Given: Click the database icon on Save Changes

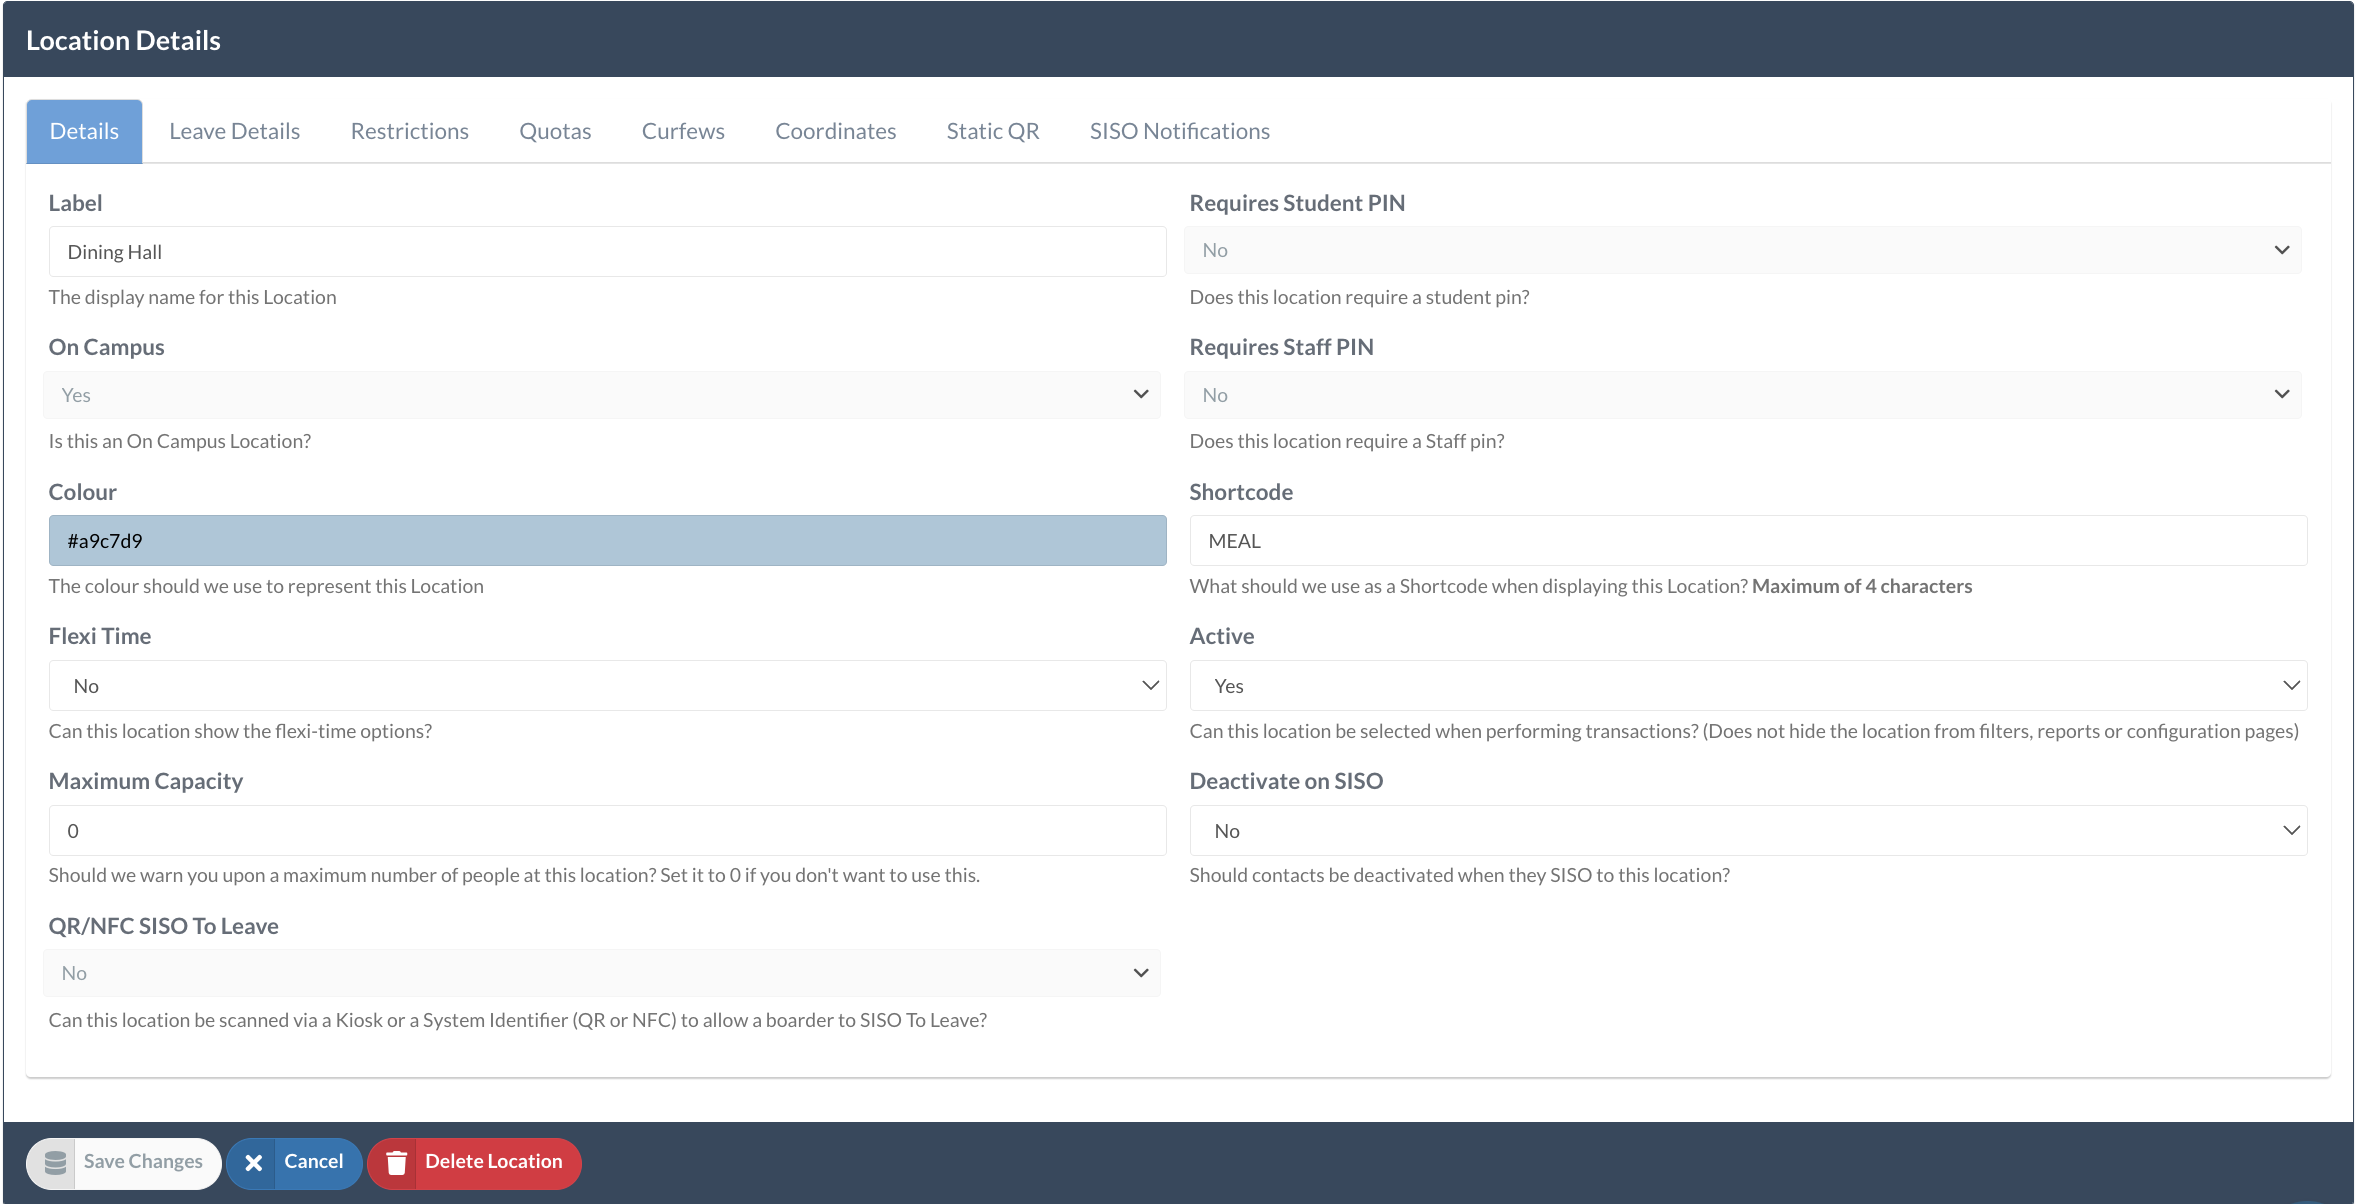Looking at the screenshot, I should [55, 1162].
